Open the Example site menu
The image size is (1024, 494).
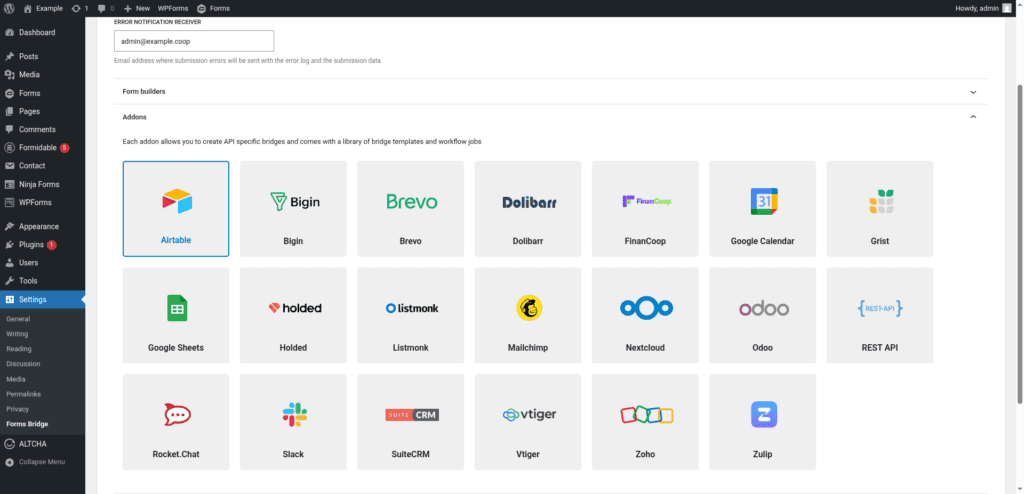point(43,8)
